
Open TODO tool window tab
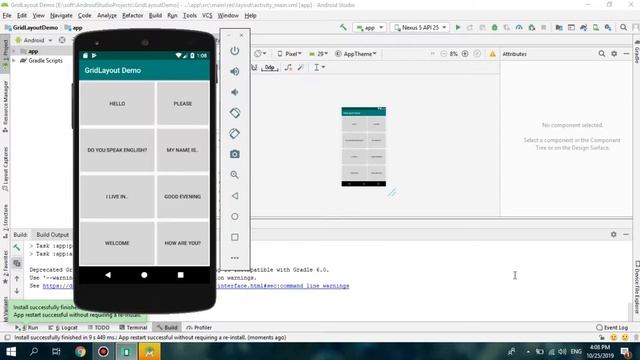[x=98, y=327]
